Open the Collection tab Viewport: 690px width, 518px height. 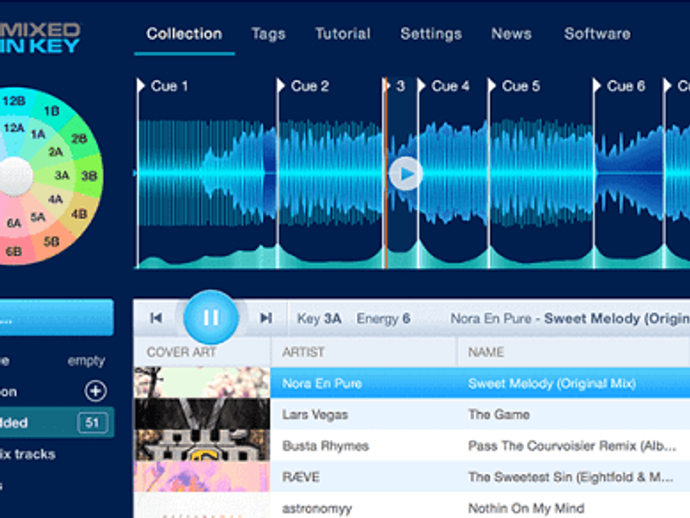tap(184, 34)
